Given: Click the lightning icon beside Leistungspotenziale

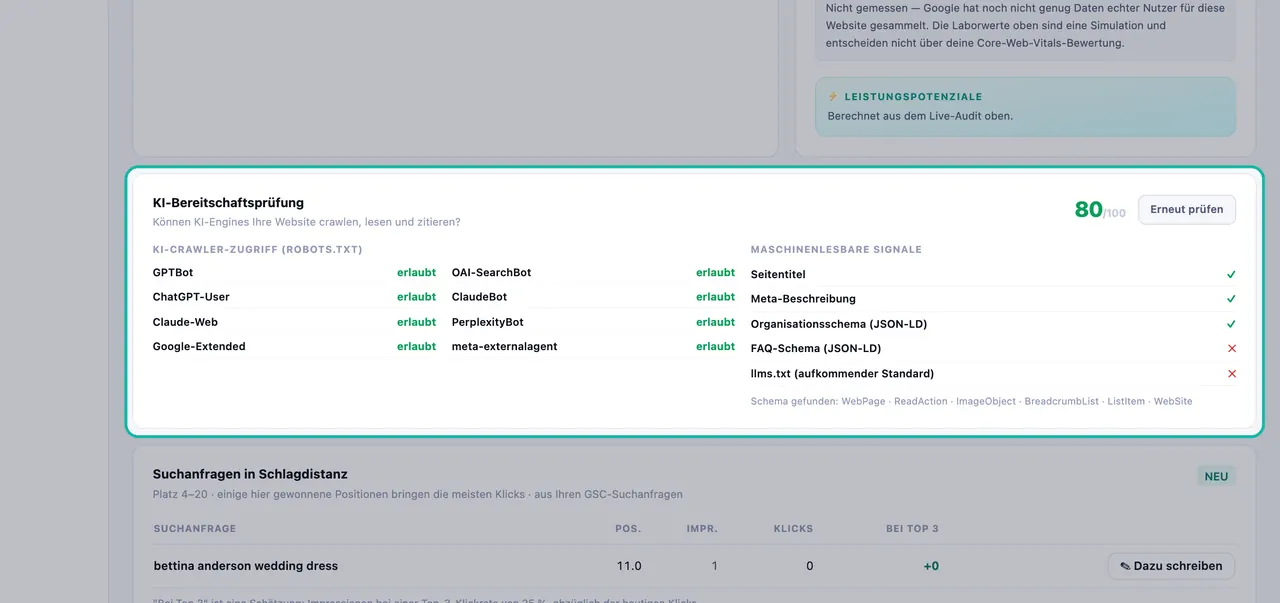Looking at the screenshot, I should [x=833, y=97].
